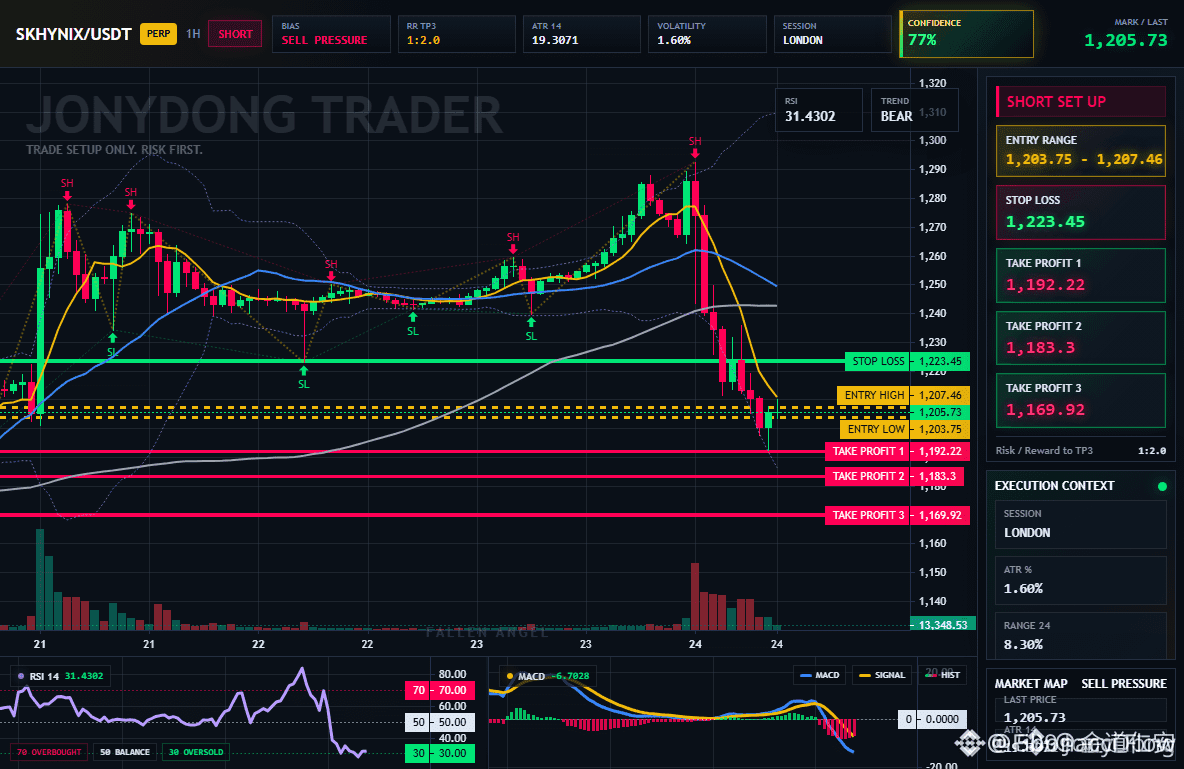Toggle the yellow SIGNAL legend item
This screenshot has width=1184, height=769.
(x=882, y=675)
